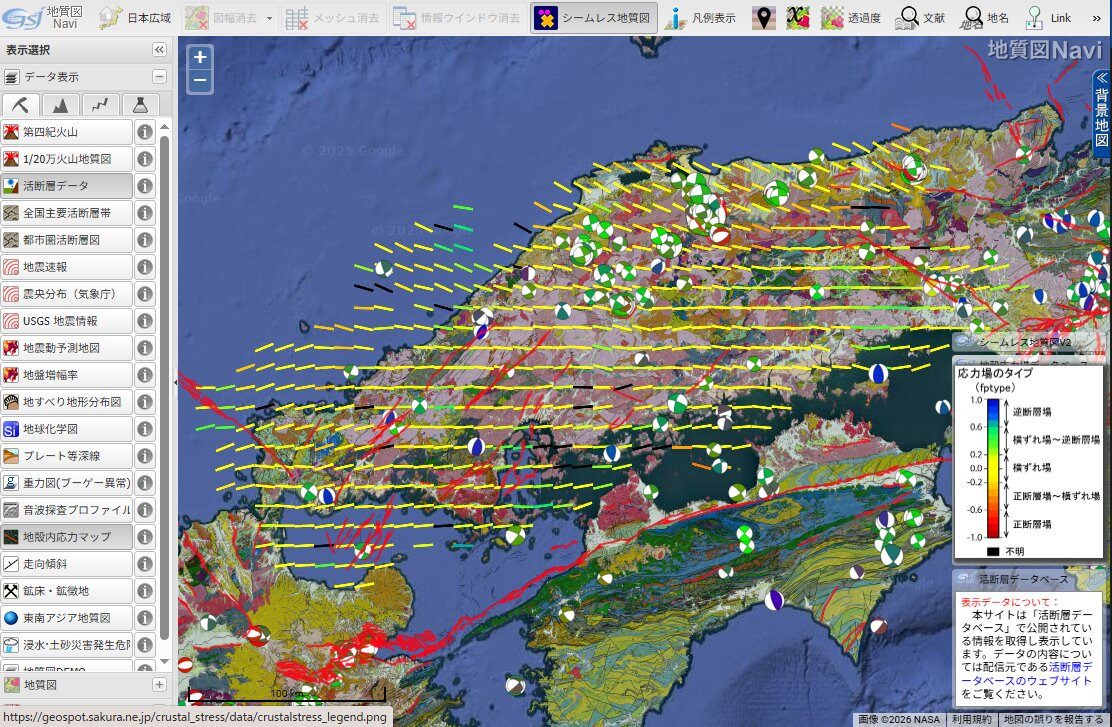The width and height of the screenshot is (1112, 727).
Task: Switch to the flask icon tab
Action: [x=141, y=104]
